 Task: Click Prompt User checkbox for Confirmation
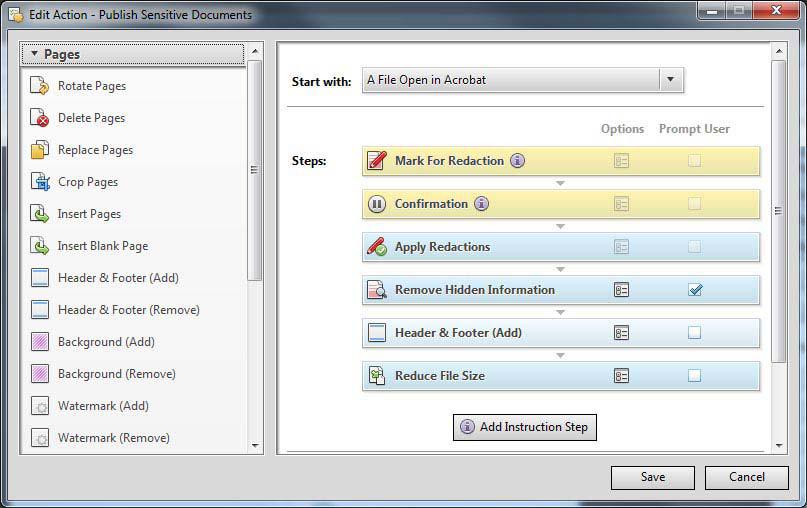[x=694, y=204]
